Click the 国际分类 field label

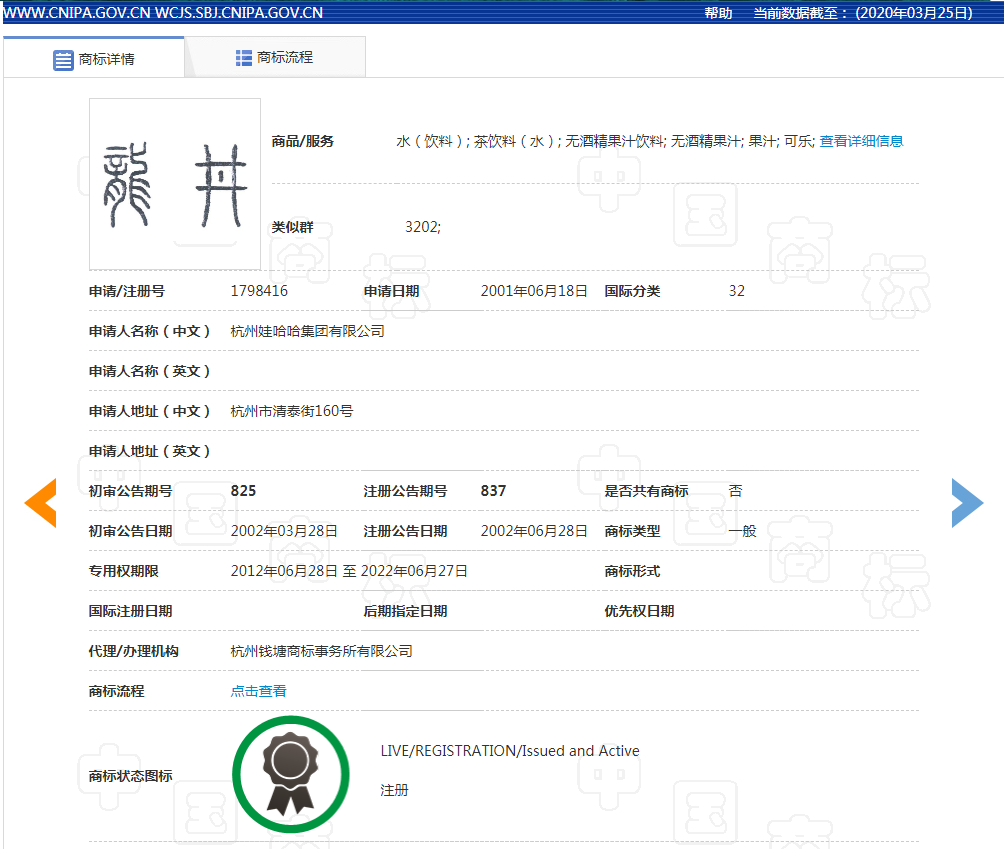[x=632, y=291]
